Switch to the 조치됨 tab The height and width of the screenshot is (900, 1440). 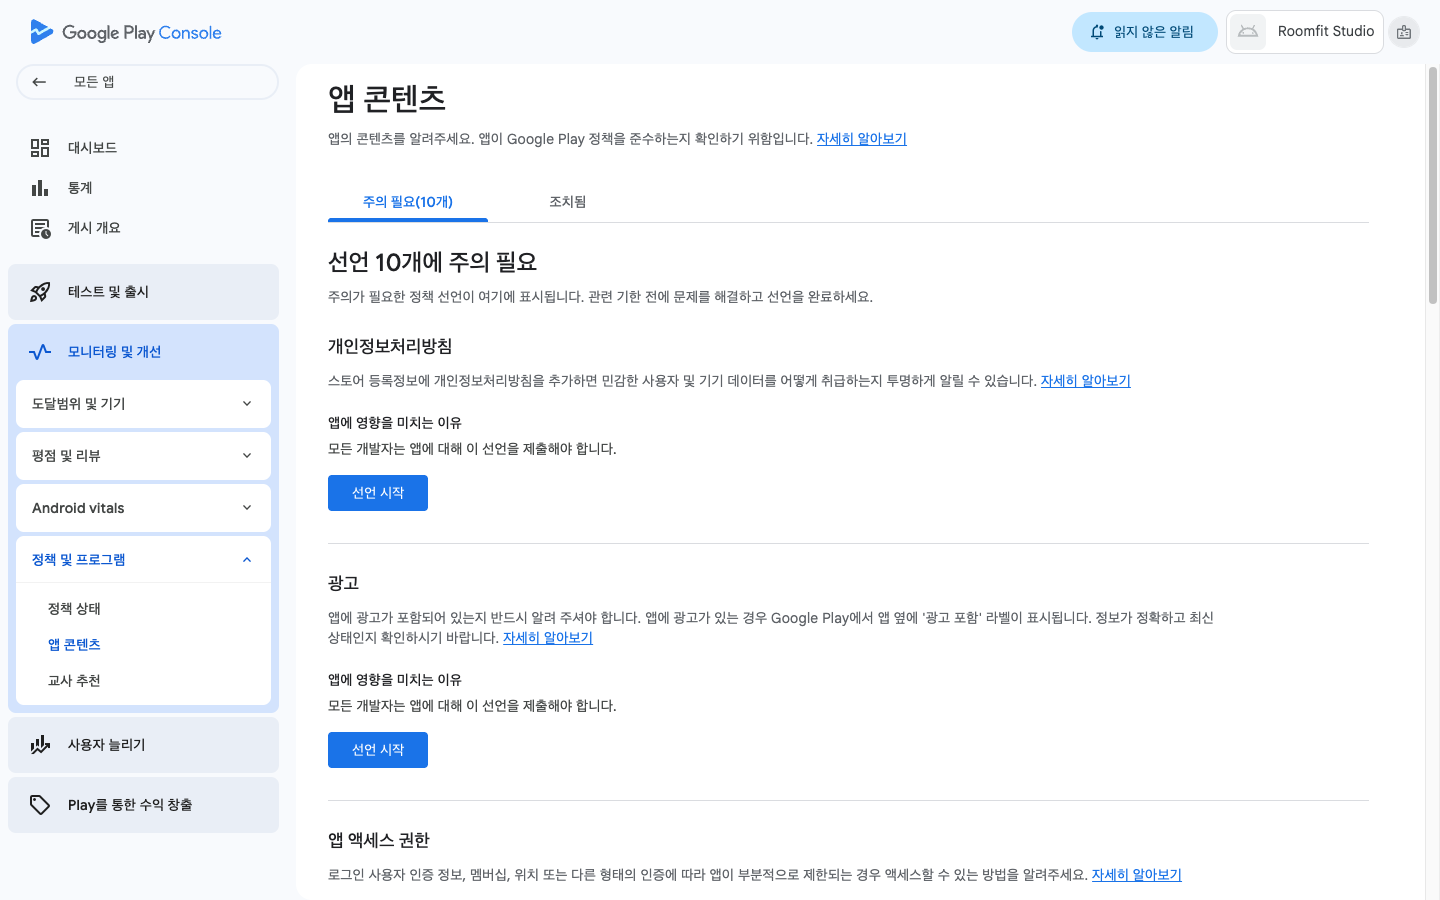(567, 202)
